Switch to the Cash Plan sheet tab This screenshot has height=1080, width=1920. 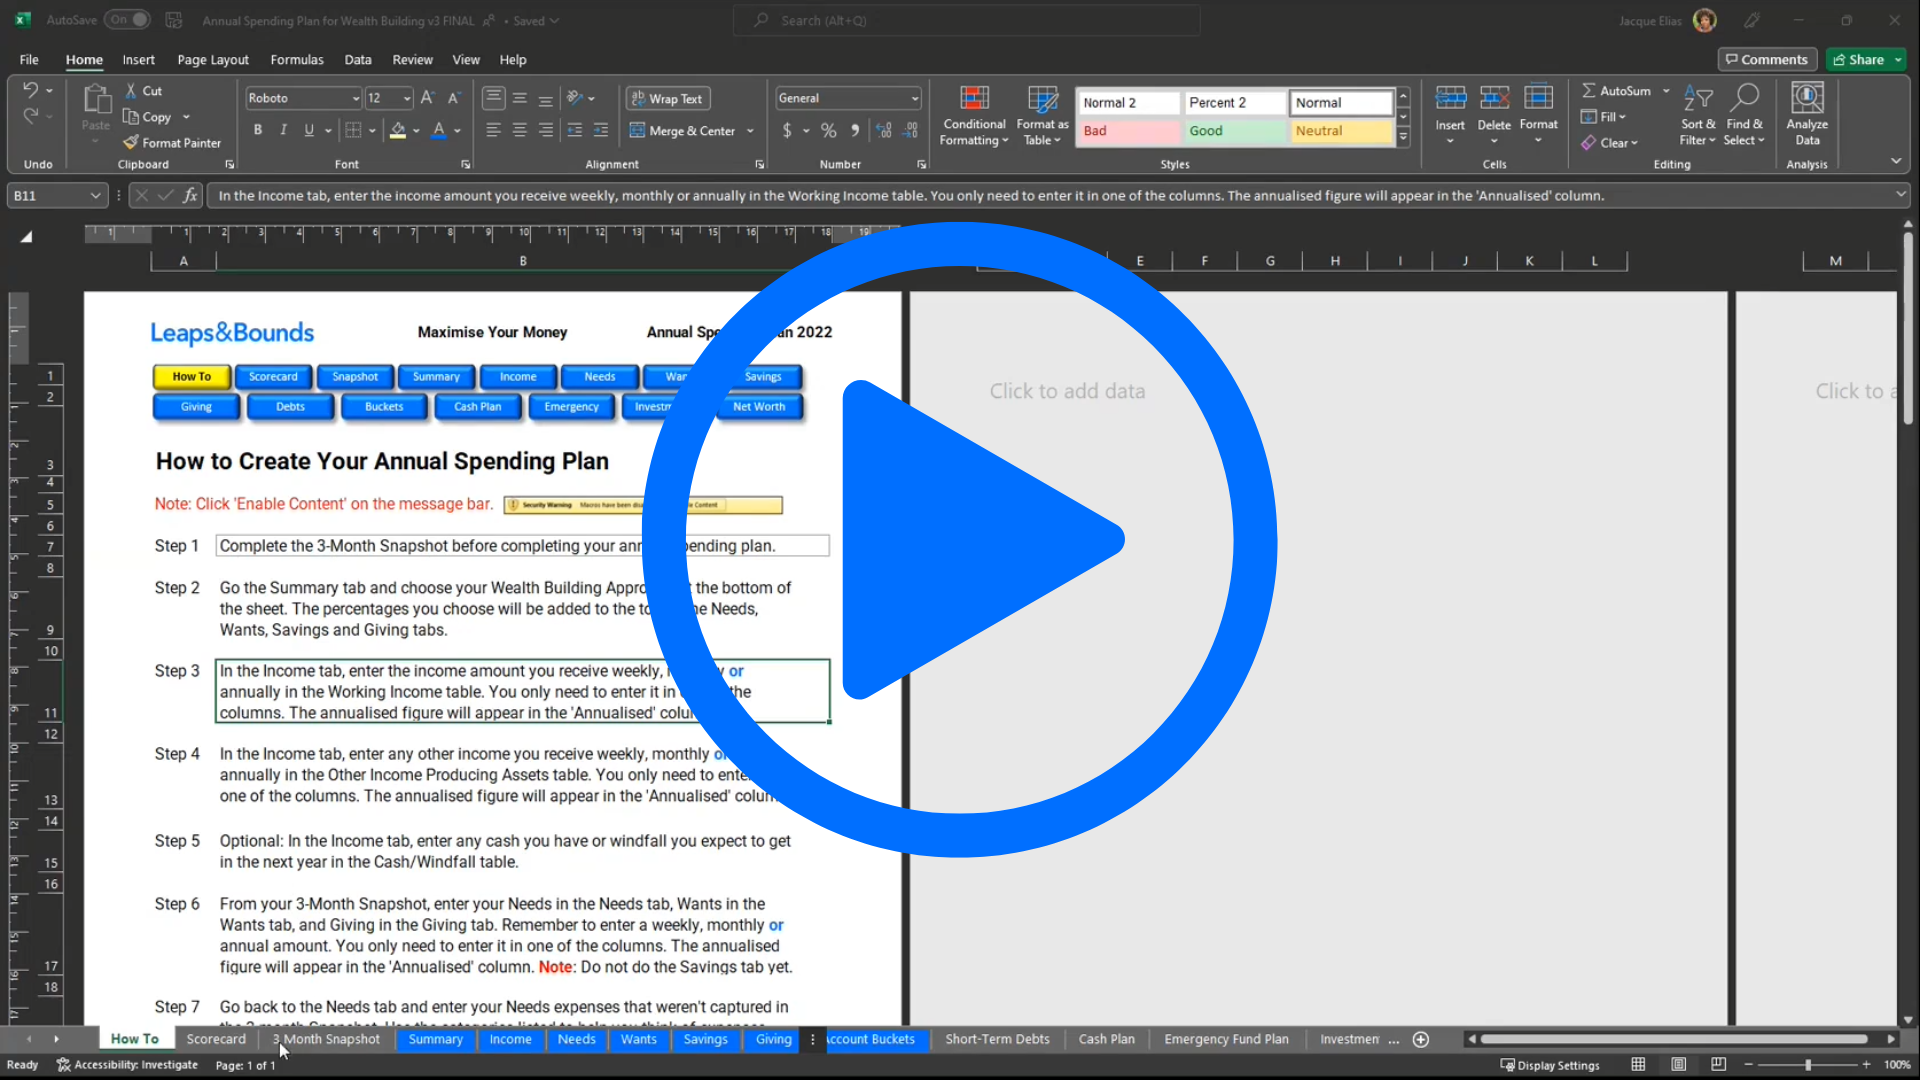[x=1106, y=1039]
